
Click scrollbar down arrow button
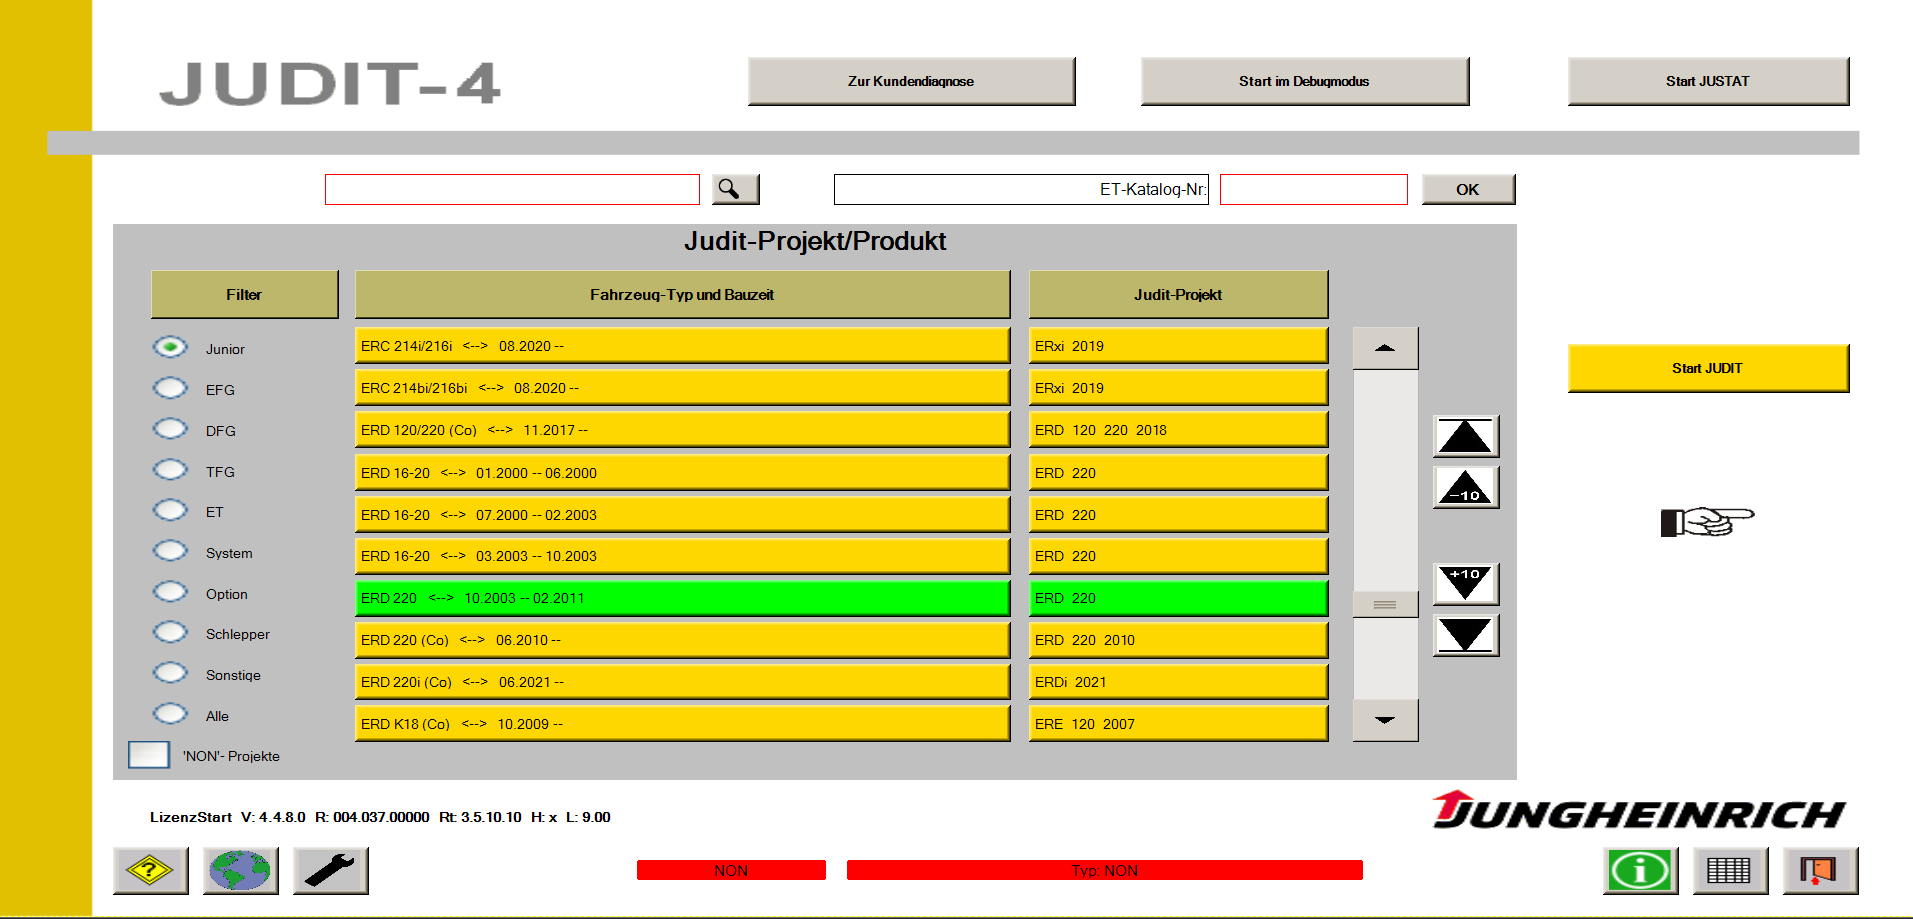pos(1385,720)
